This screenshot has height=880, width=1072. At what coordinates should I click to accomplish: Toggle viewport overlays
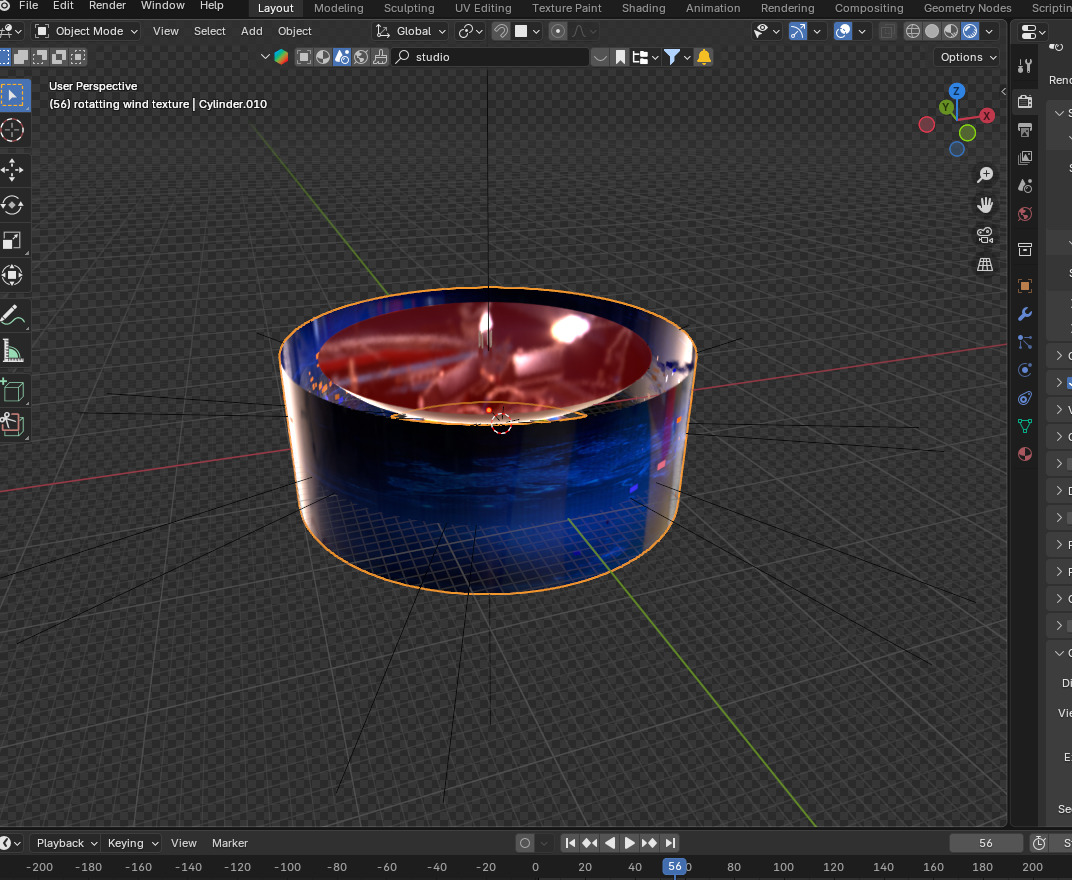(x=844, y=31)
